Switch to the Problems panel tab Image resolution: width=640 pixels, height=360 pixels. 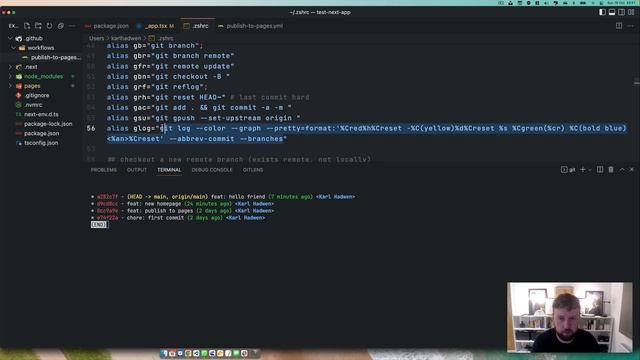pyautogui.click(x=104, y=170)
